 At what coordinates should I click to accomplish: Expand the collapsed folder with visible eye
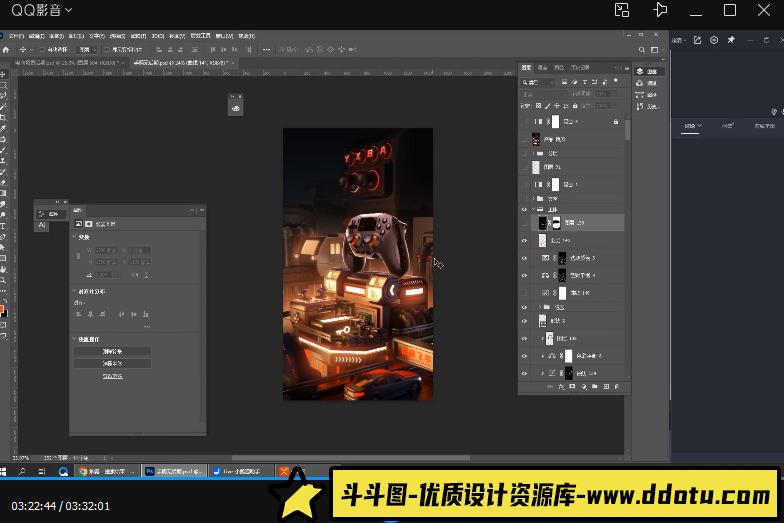click(540, 307)
